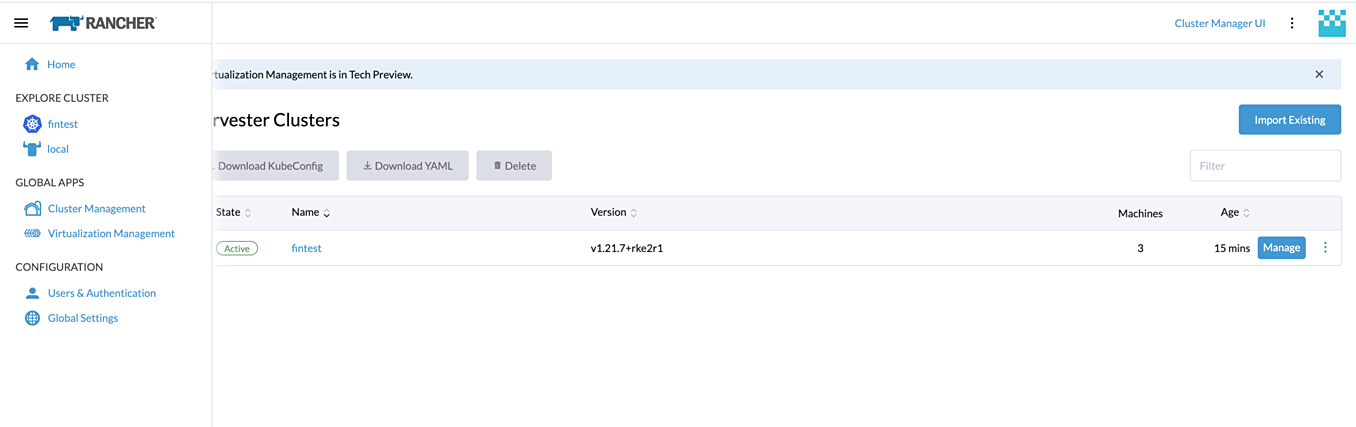Click Import Existing button
This screenshot has width=1356, height=427.
coord(1290,119)
